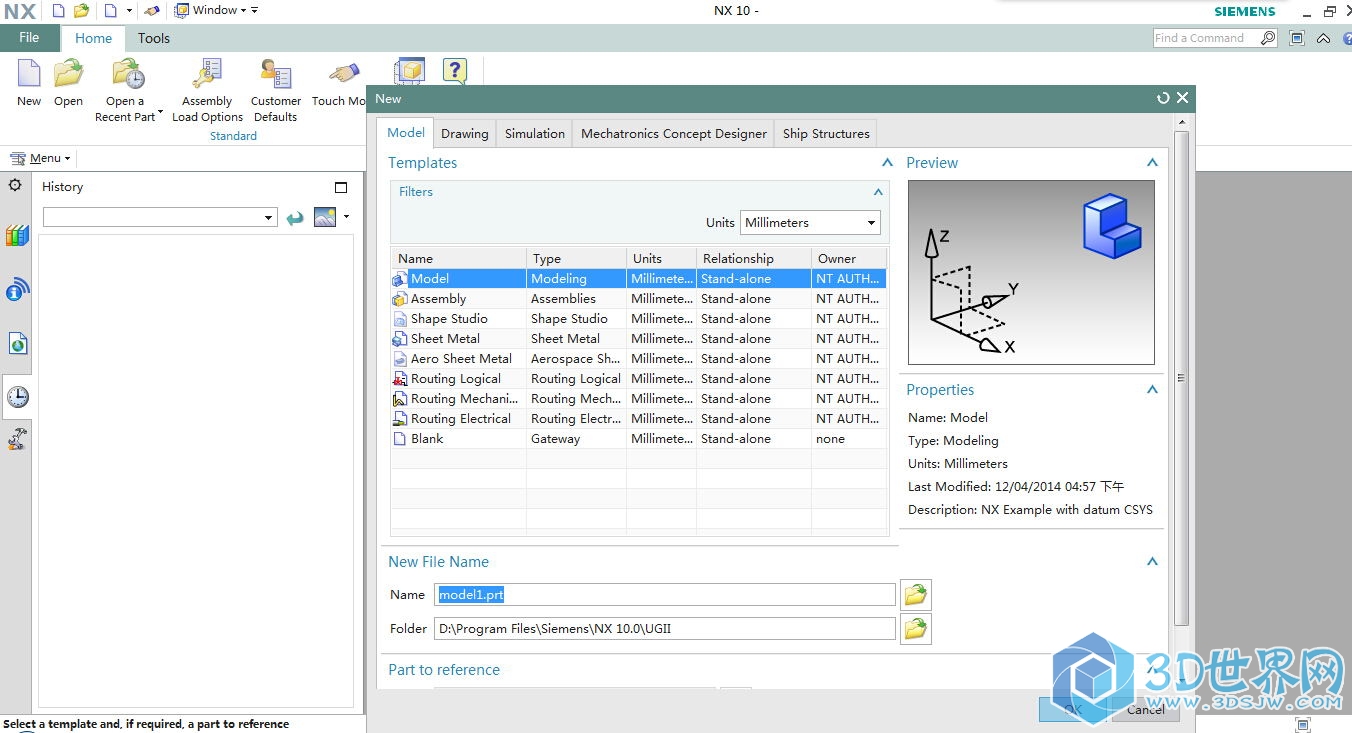Switch to the Drawing tab
This screenshot has width=1352, height=733.
[465, 133]
